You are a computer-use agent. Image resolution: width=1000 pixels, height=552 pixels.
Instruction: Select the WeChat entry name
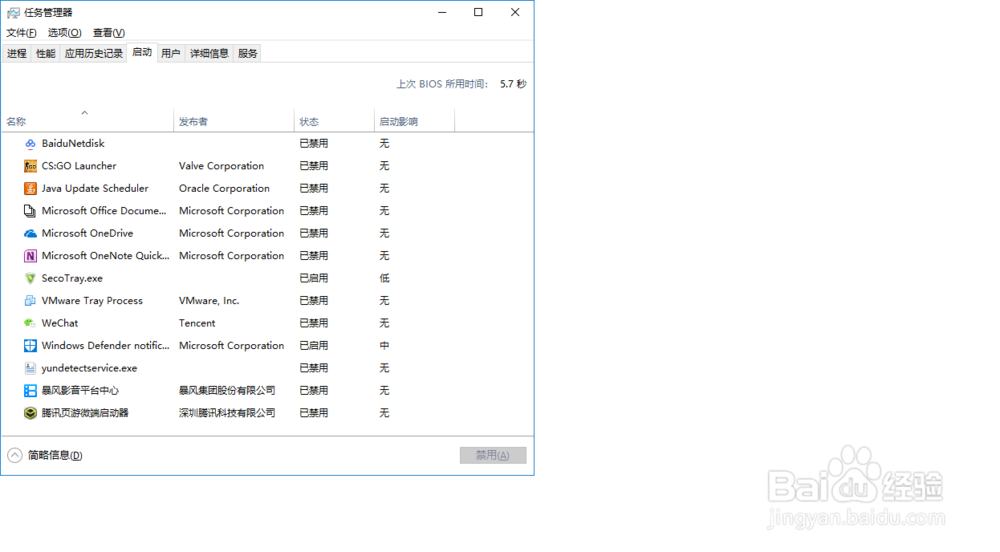click(60, 323)
